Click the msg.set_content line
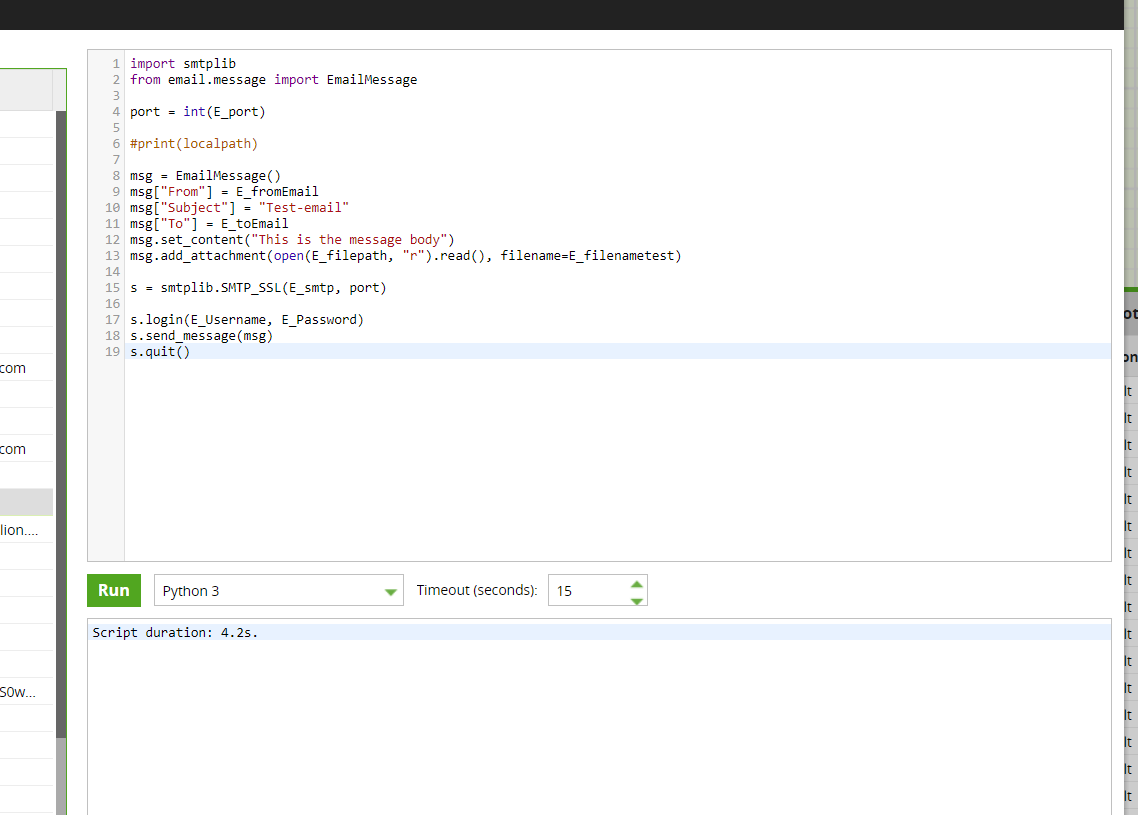The width and height of the screenshot is (1138, 815). coord(292,239)
